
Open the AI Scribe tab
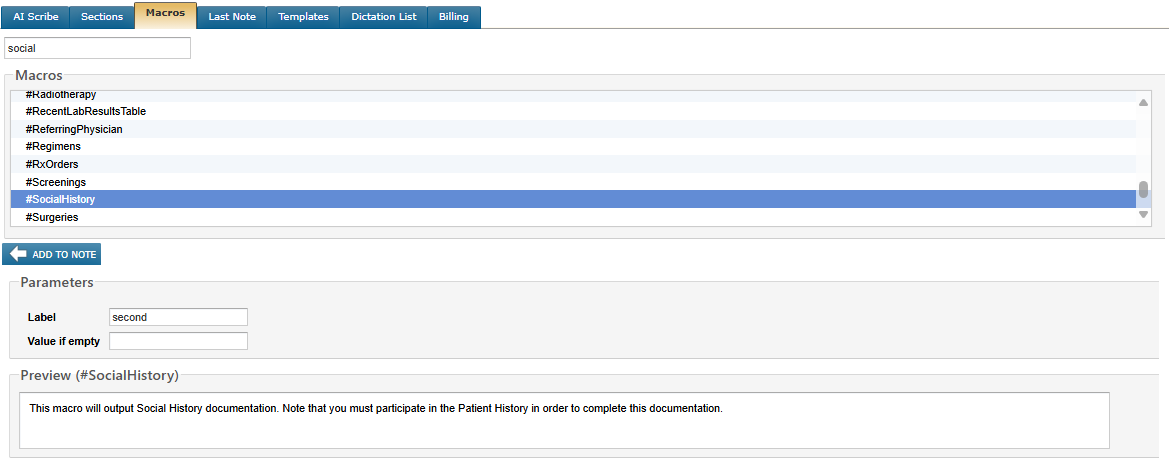(34, 17)
